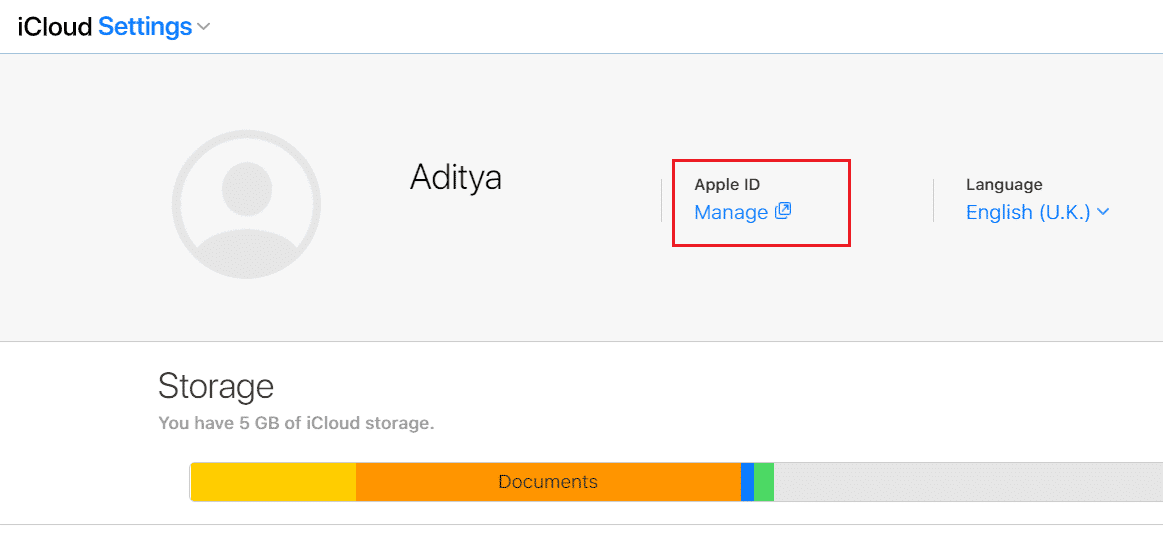Select the blue storage bar segment
This screenshot has width=1163, height=538.
click(748, 482)
